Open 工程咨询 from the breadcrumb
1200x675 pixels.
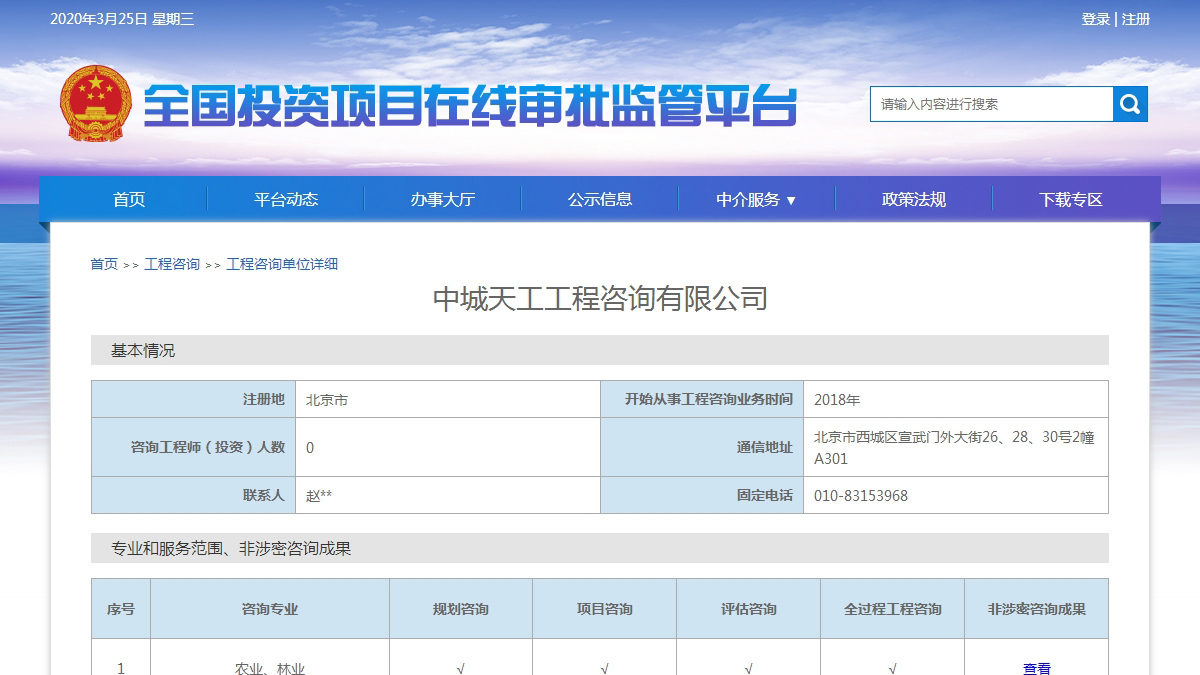click(172, 263)
